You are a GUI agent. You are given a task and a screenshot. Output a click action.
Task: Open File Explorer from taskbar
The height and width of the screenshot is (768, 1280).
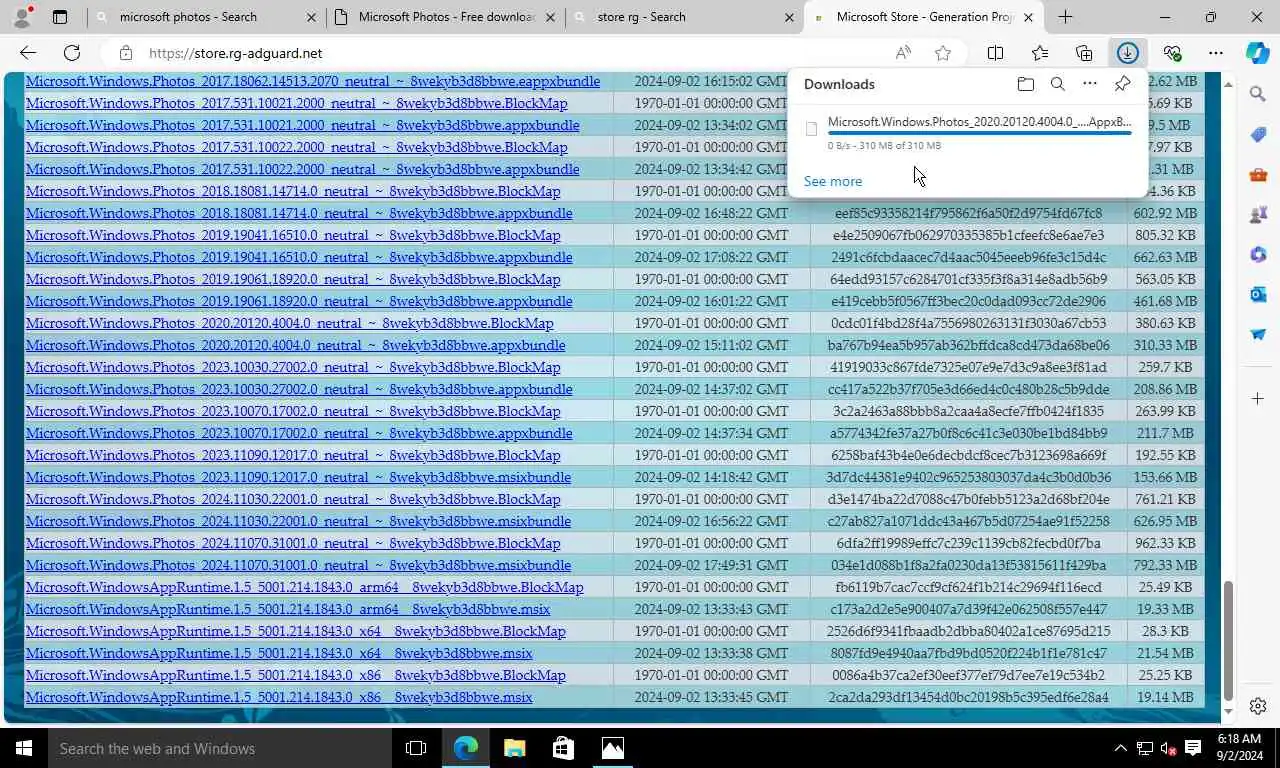pos(514,748)
